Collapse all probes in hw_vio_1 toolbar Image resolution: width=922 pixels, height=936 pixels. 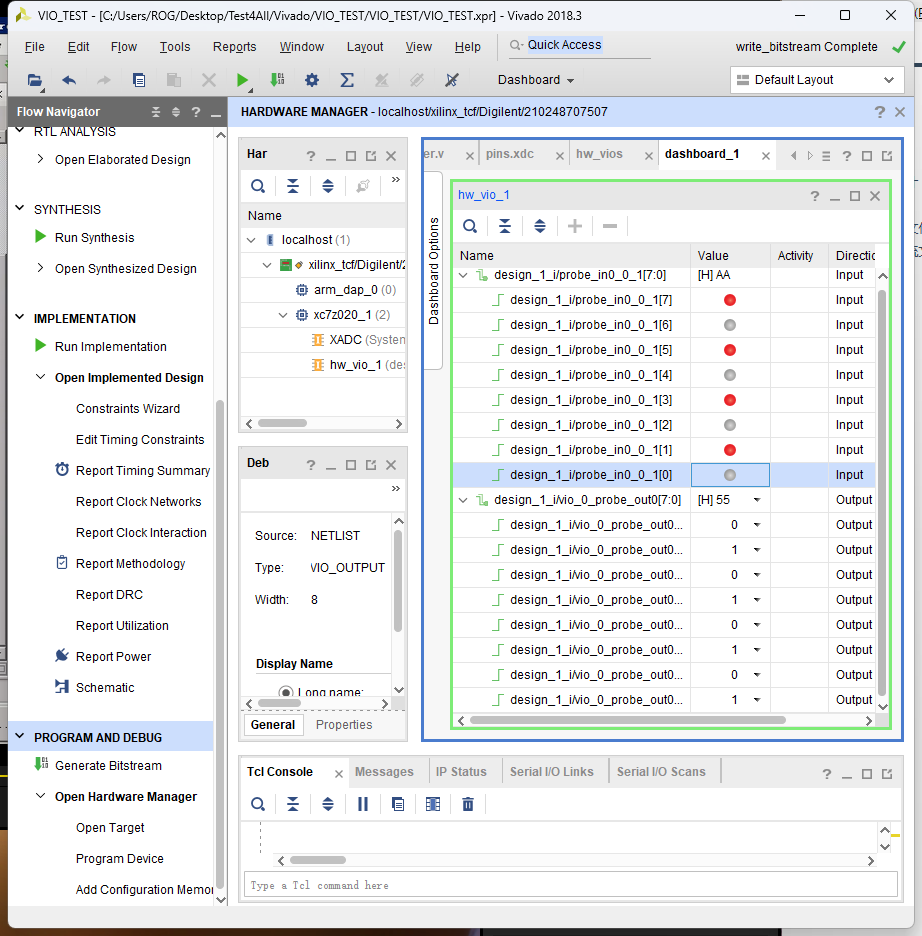(x=505, y=226)
